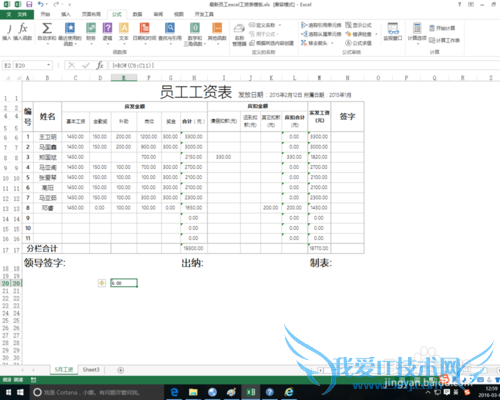500x400 pixels.
Task: Open Math & Trig (数学和三角函数) functions
Action: click(x=195, y=33)
